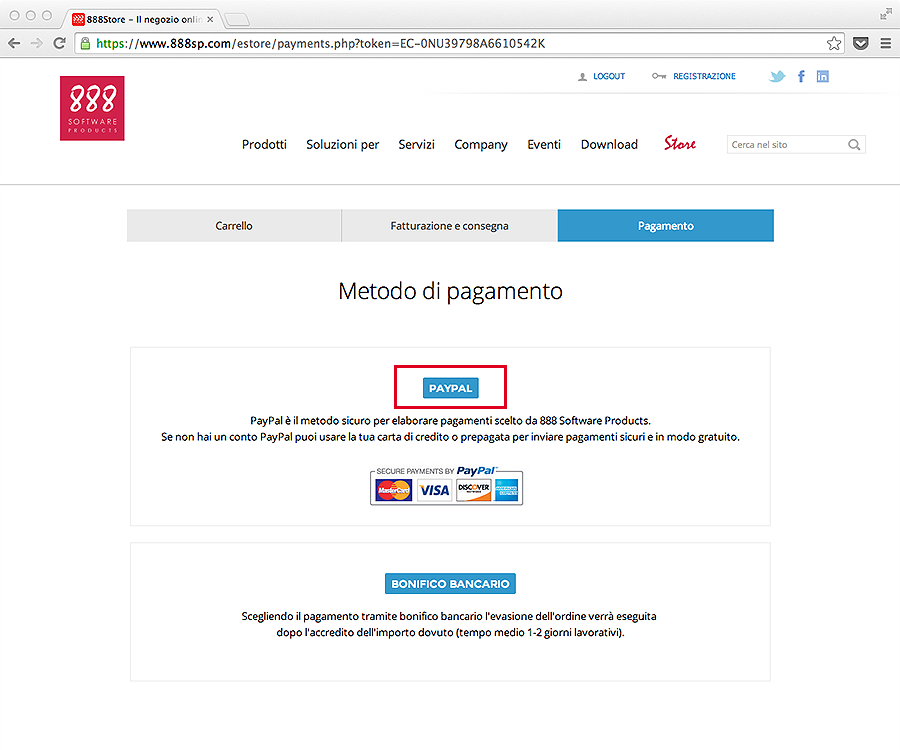Viewport: 900px width, 750px height.
Task: Reload the page with the refresh icon
Action: click(59, 43)
